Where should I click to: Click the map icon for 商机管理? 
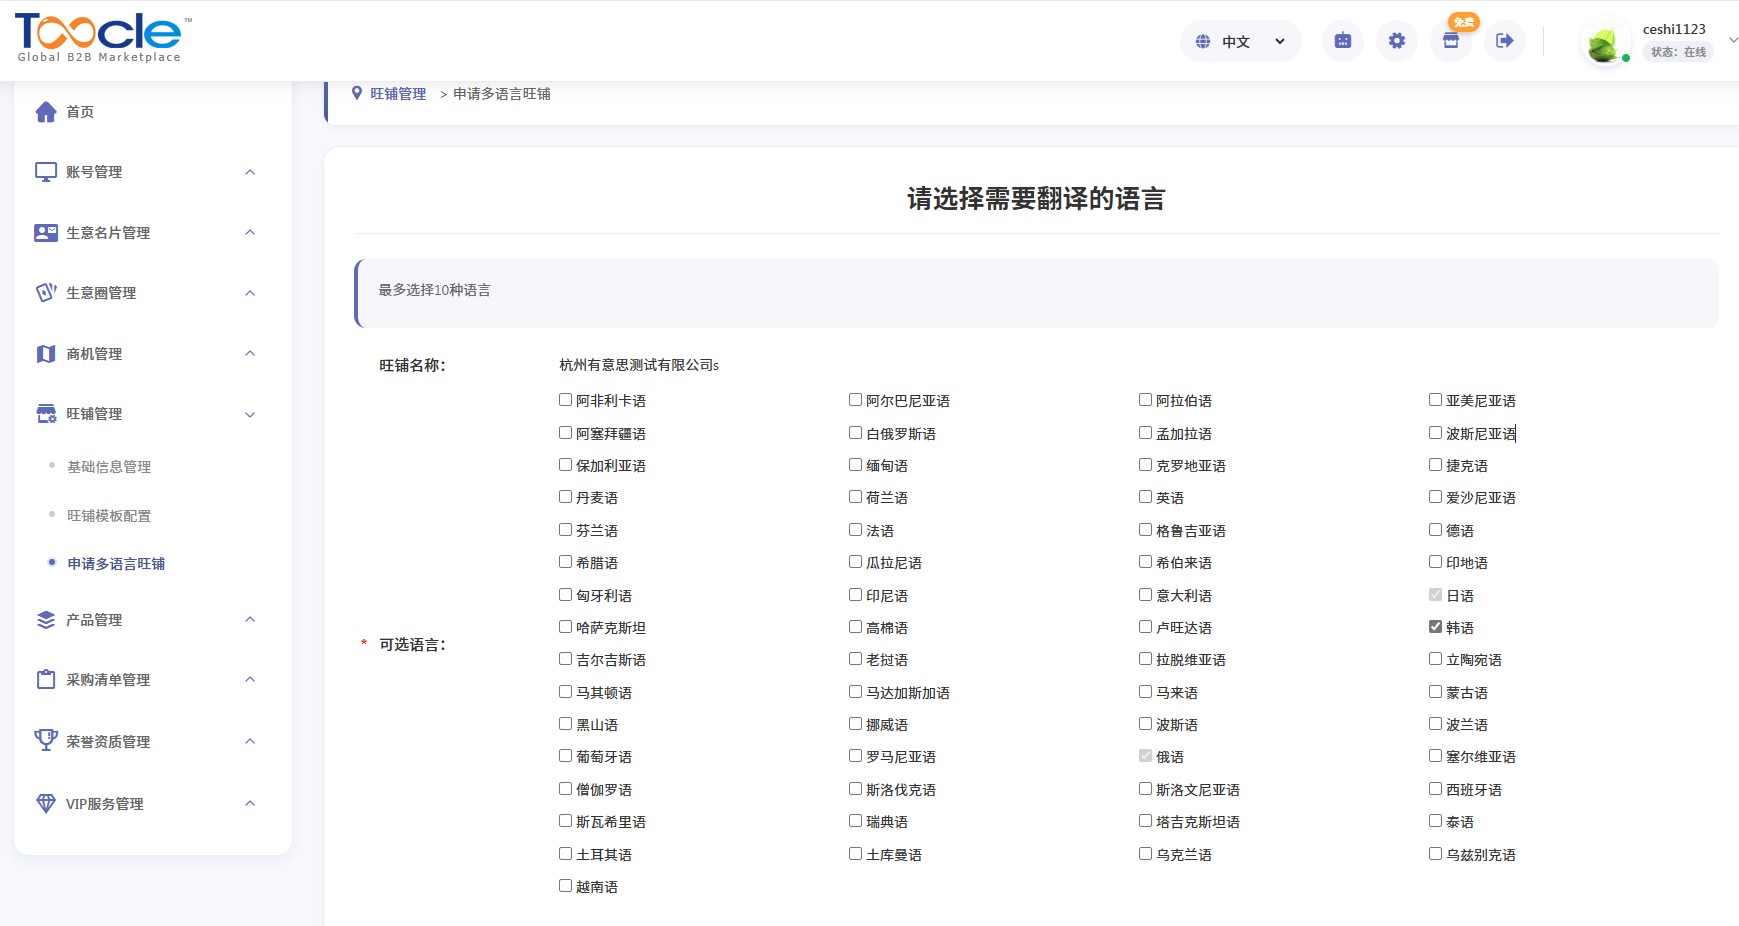coord(46,354)
